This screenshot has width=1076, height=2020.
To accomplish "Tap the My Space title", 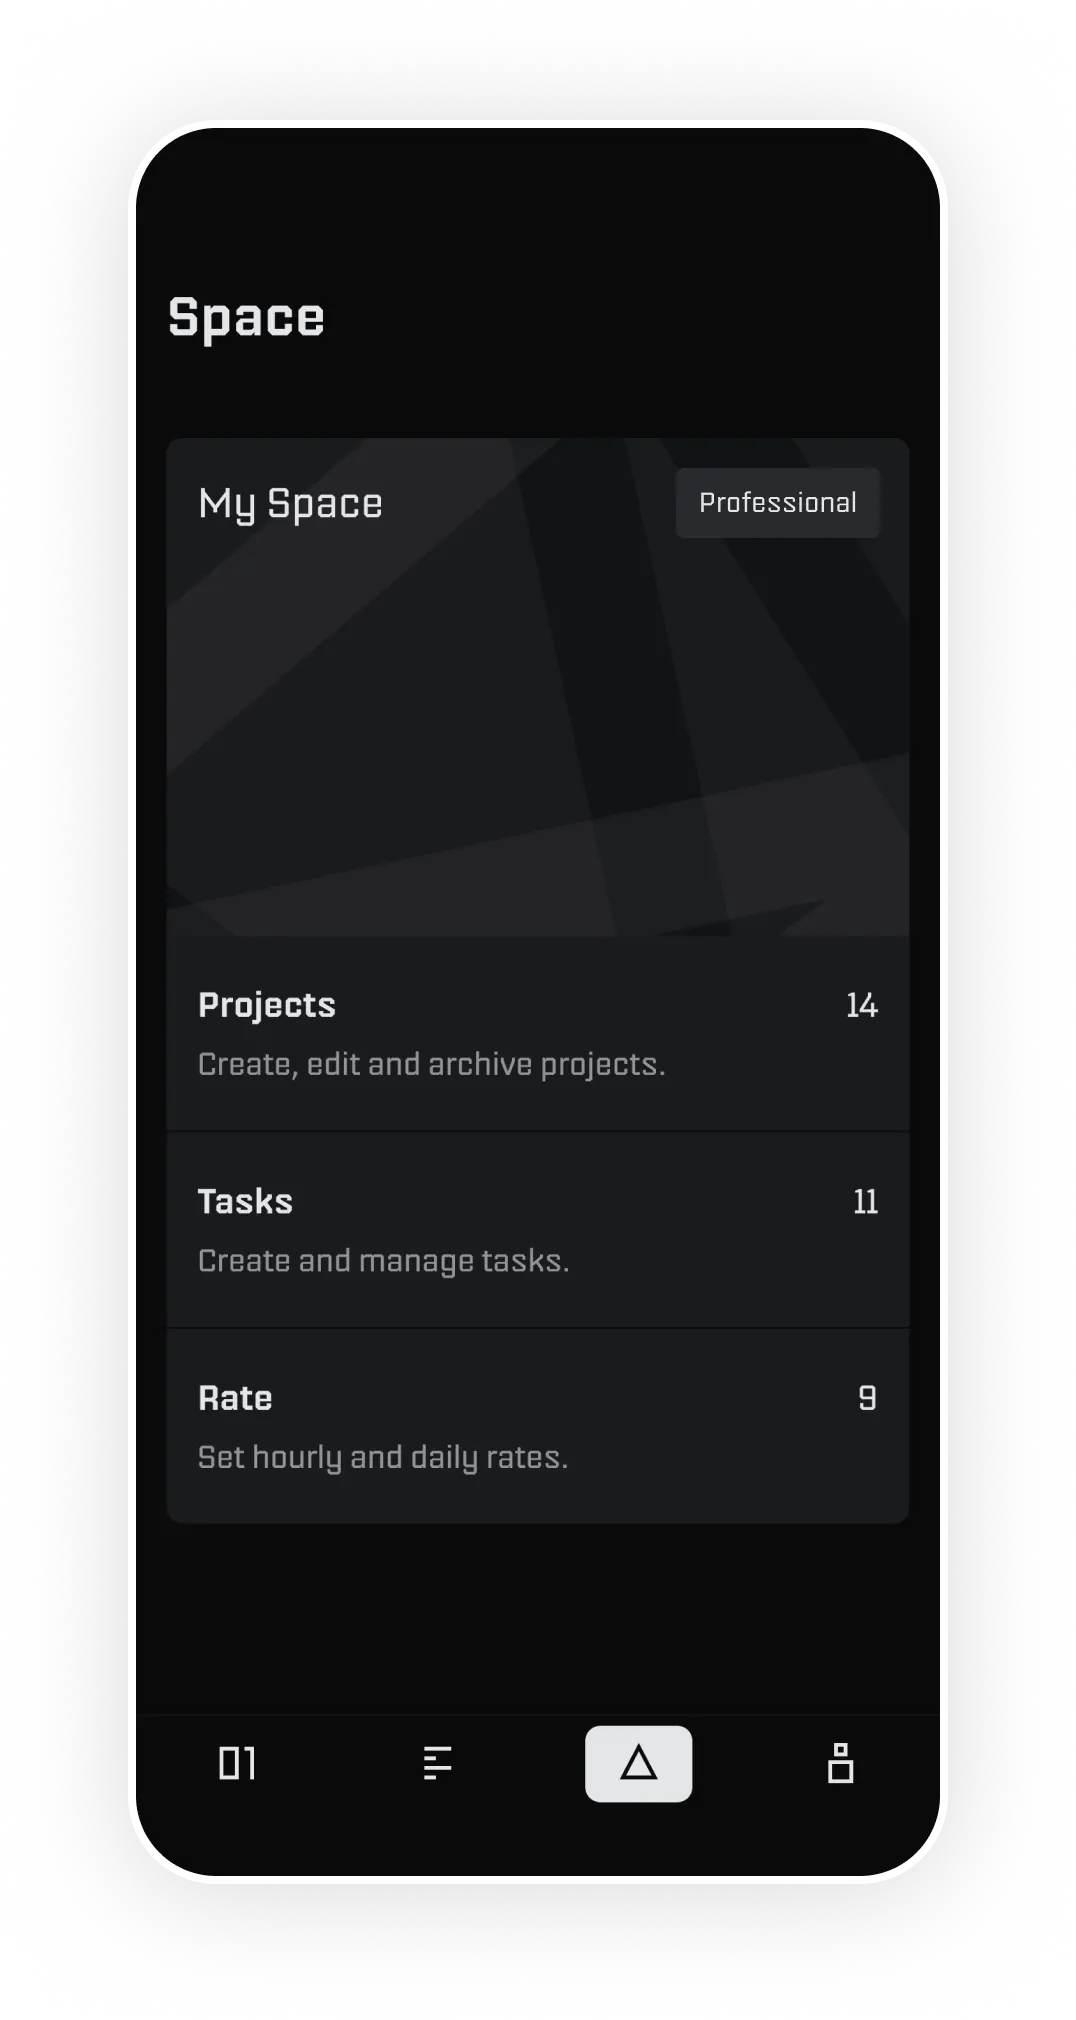I will 290,505.
